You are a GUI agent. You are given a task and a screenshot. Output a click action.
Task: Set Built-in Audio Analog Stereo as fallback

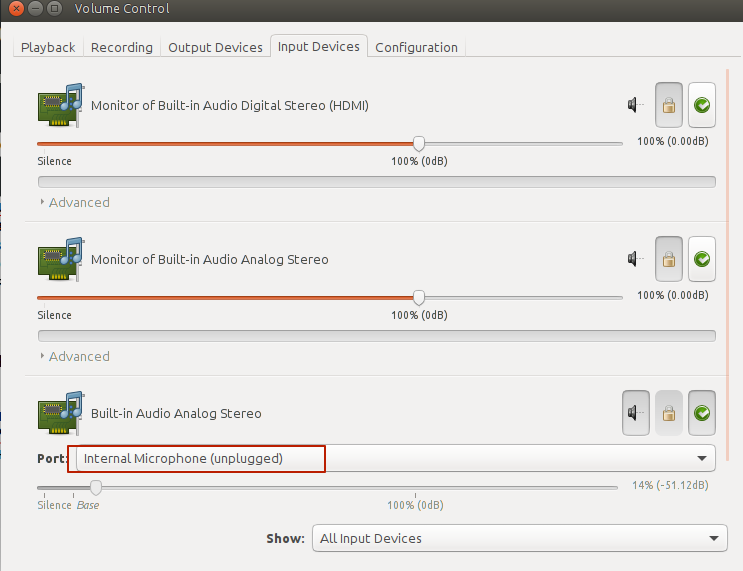(702, 413)
